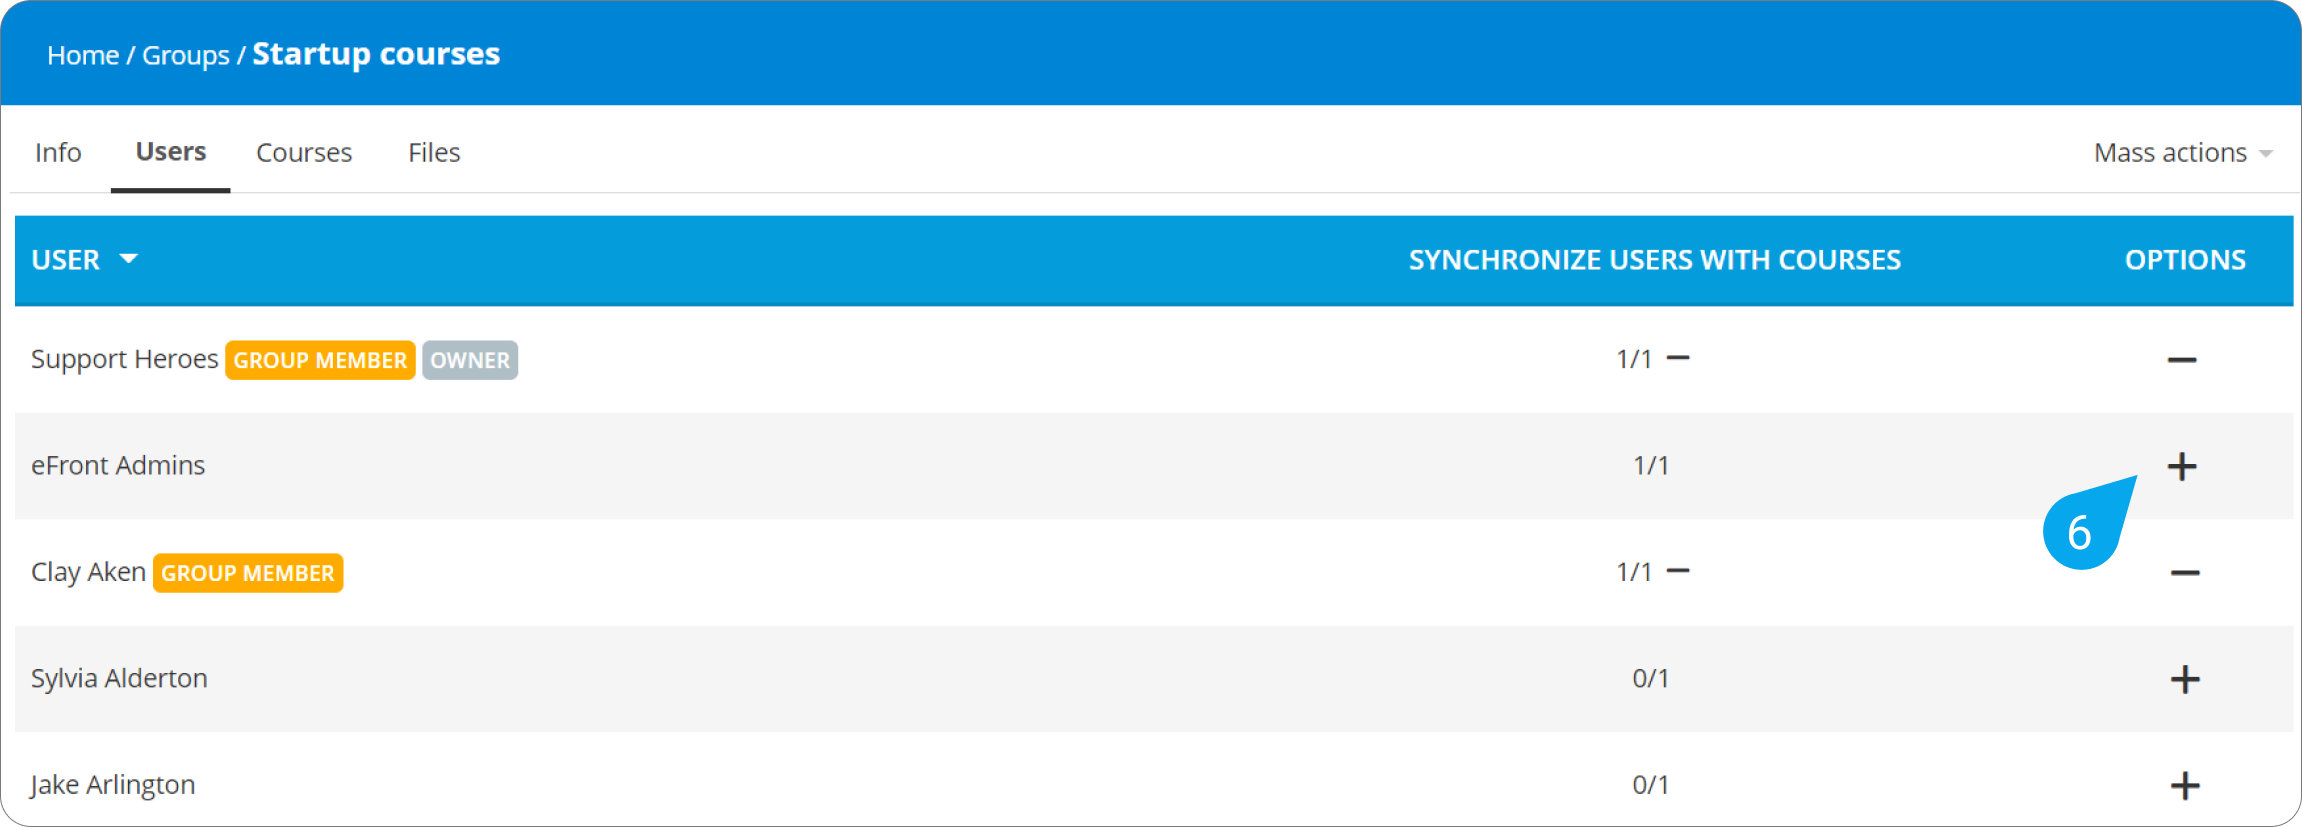Image resolution: width=2302 pixels, height=827 pixels.
Task: Navigate to Home in breadcrumb
Action: click(x=83, y=55)
